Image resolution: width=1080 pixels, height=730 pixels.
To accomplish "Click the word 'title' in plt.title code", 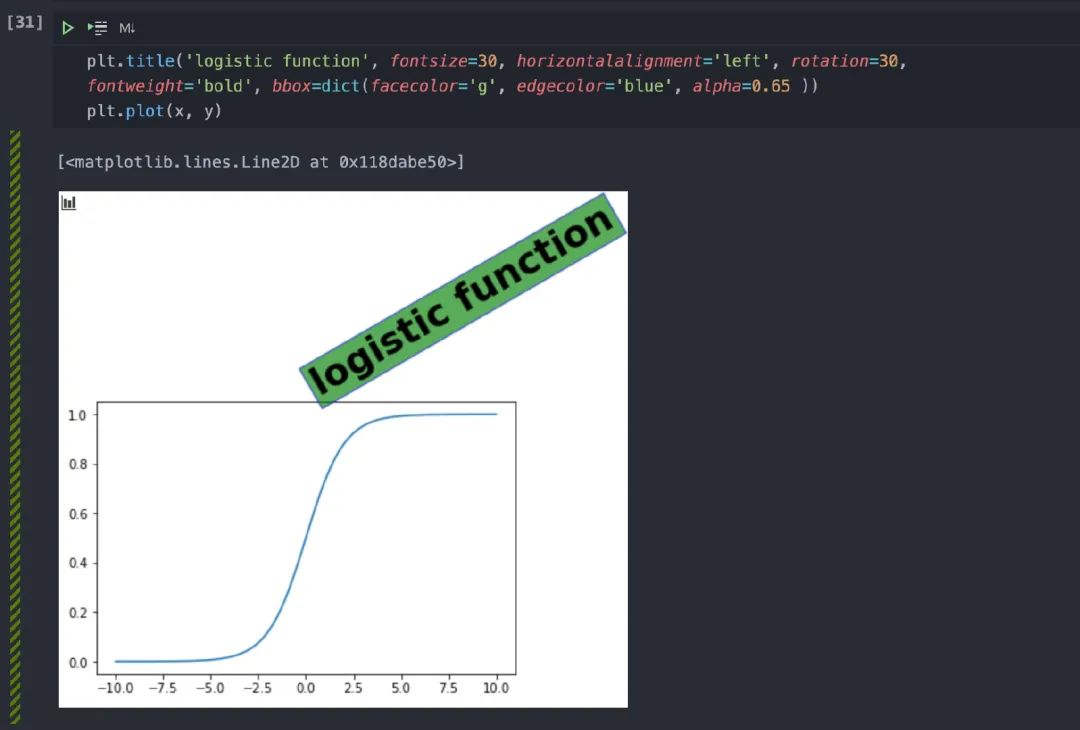I will (x=150, y=61).
